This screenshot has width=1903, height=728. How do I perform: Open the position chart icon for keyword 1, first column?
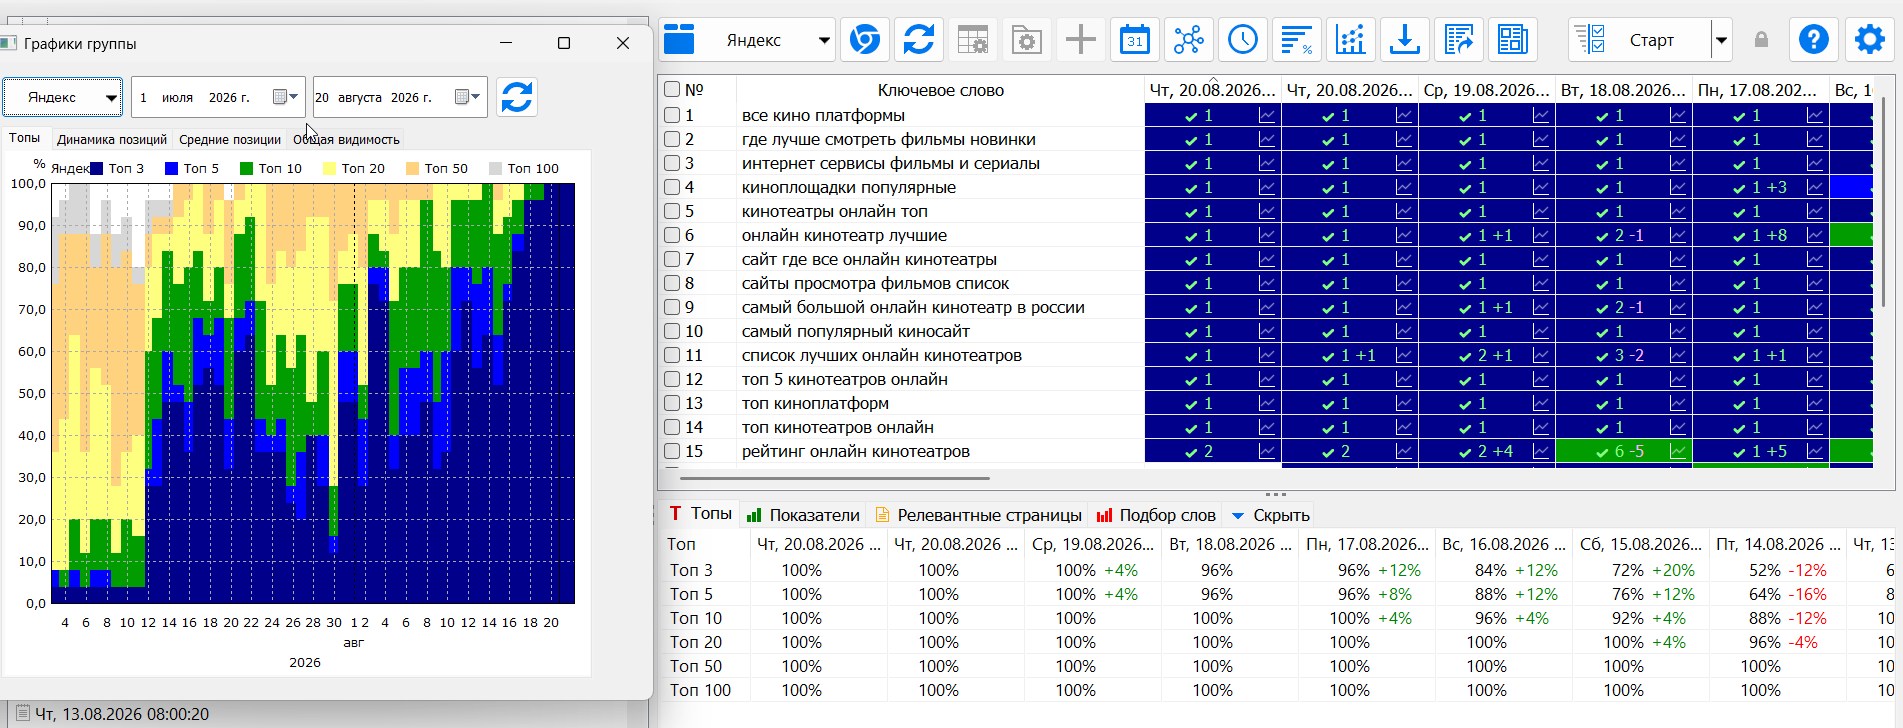tap(1267, 115)
